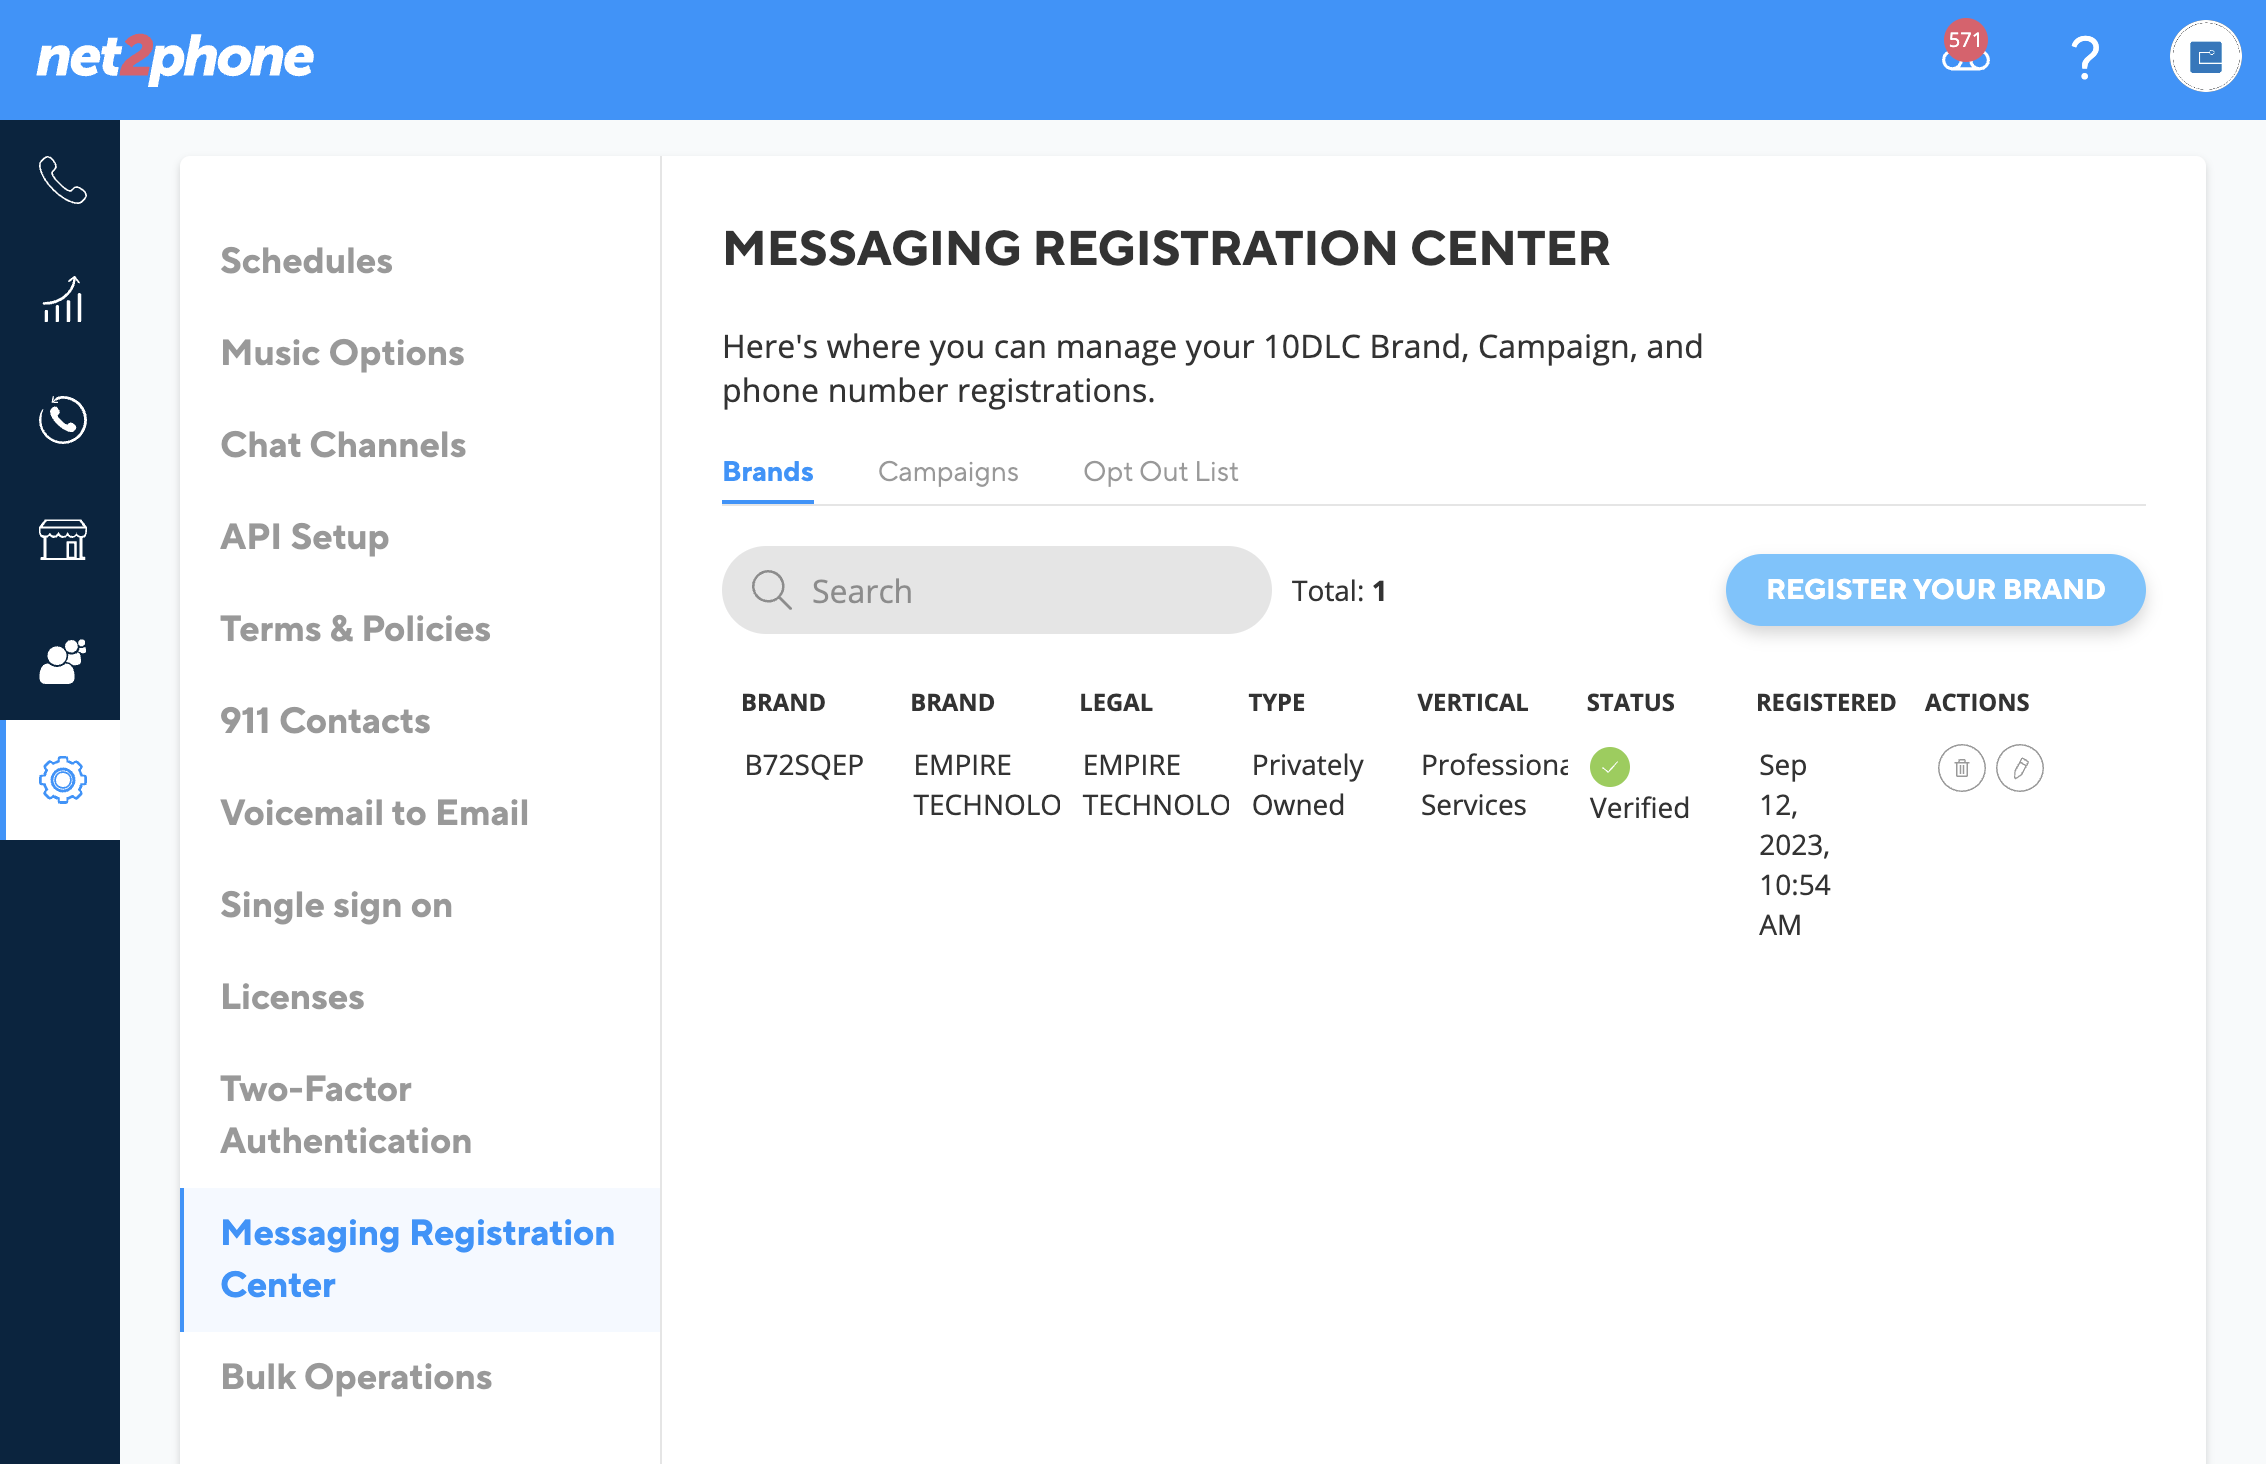The height and width of the screenshot is (1464, 2266).
Task: Open the help question mark icon
Action: [x=2085, y=58]
